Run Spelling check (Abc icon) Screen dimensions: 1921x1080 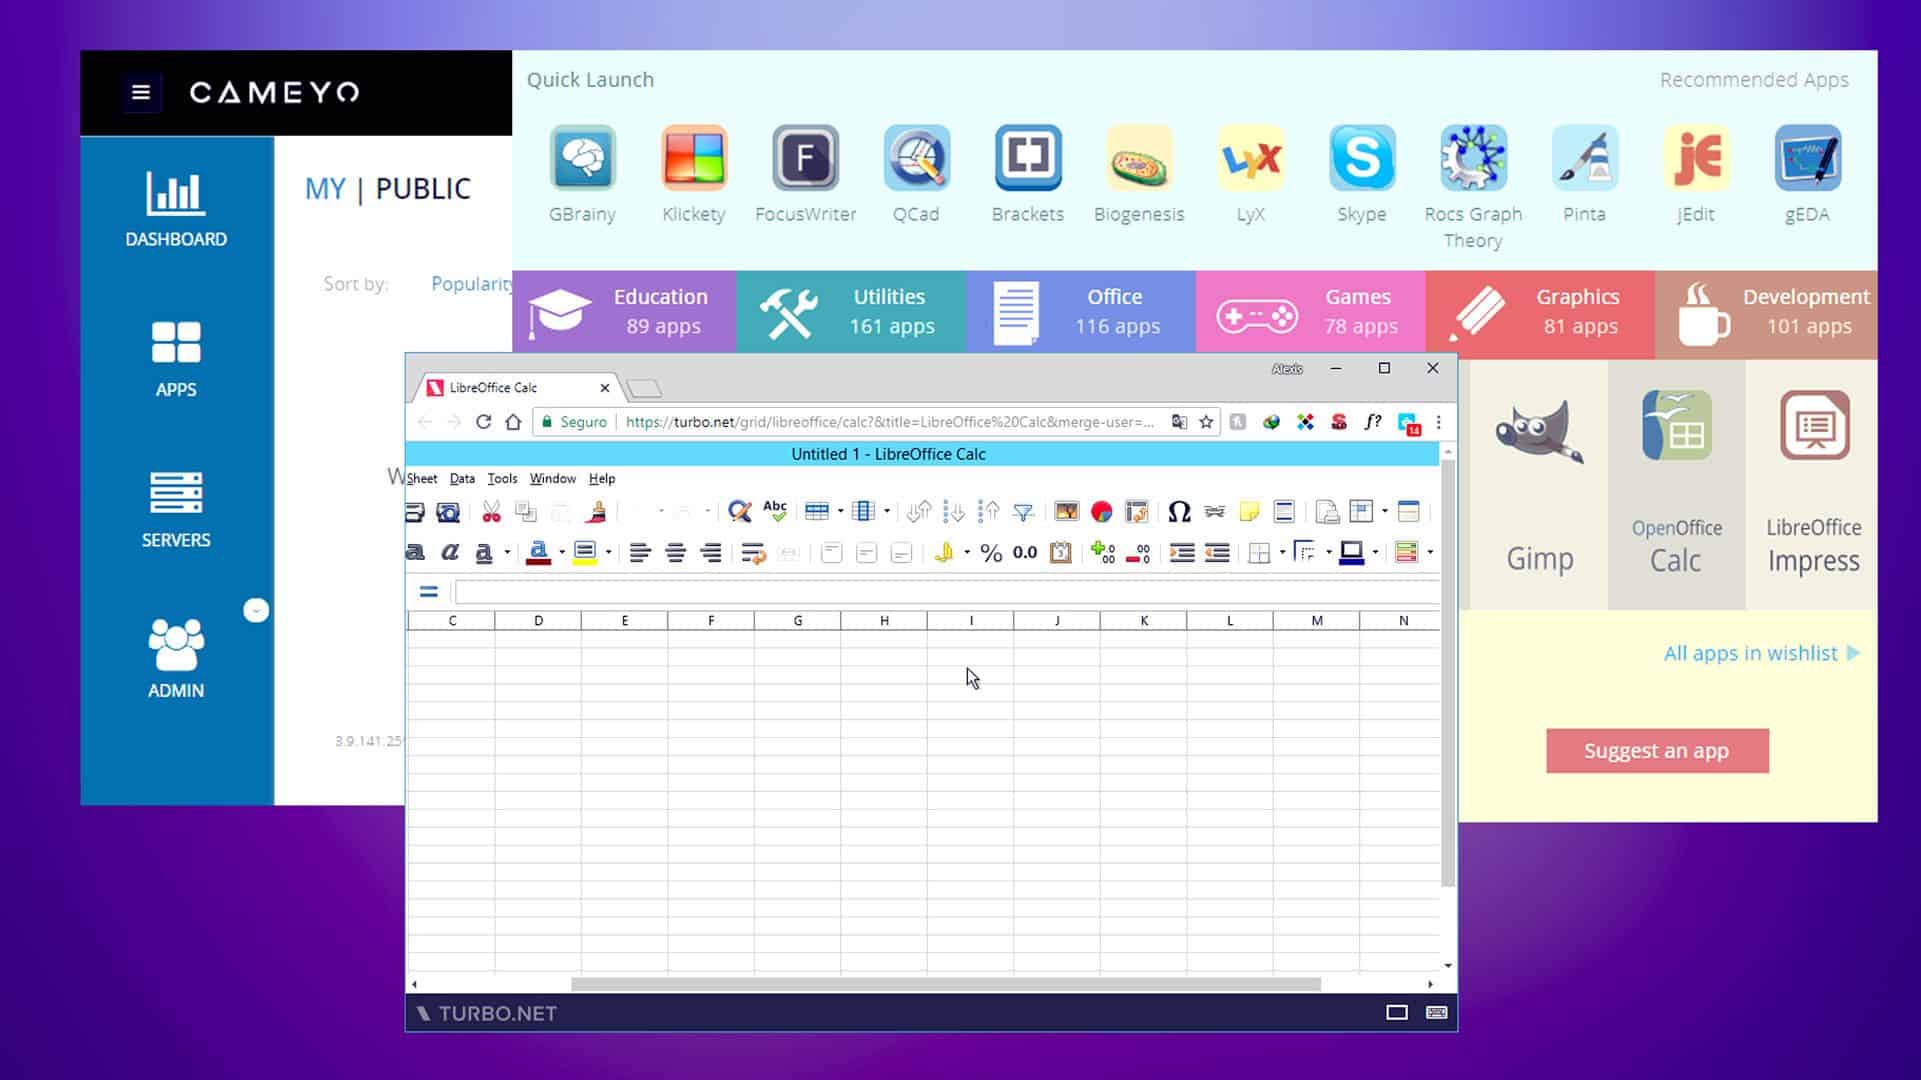point(775,511)
